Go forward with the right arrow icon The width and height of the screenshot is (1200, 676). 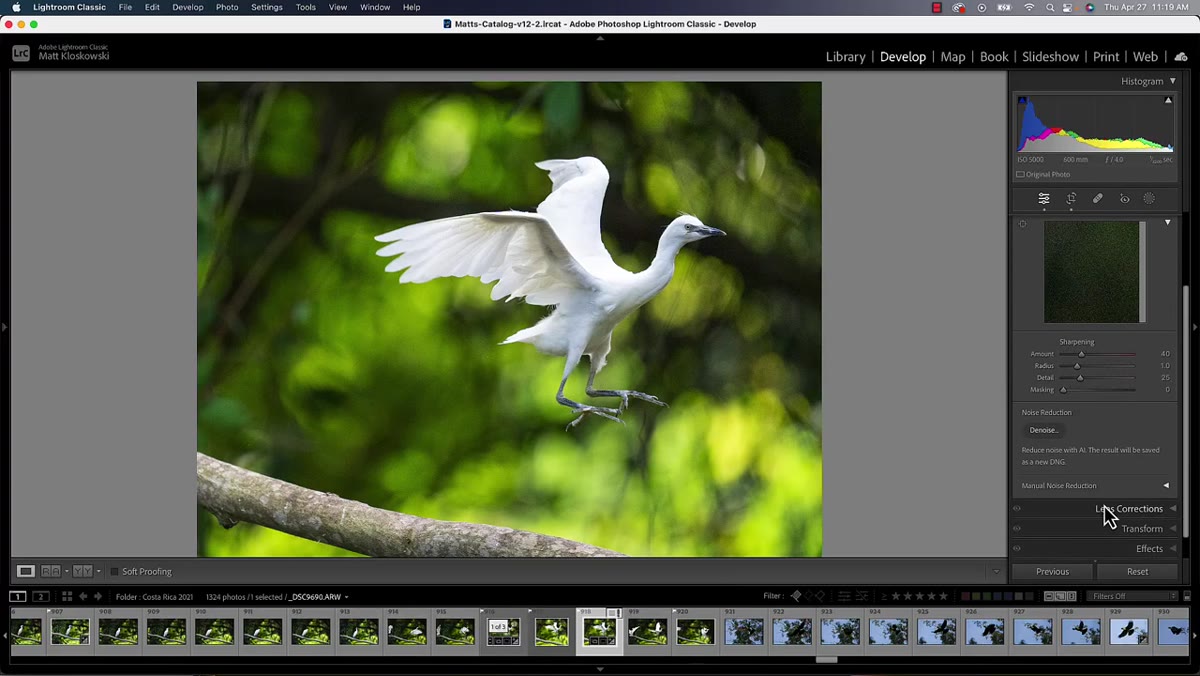[x=98, y=596]
